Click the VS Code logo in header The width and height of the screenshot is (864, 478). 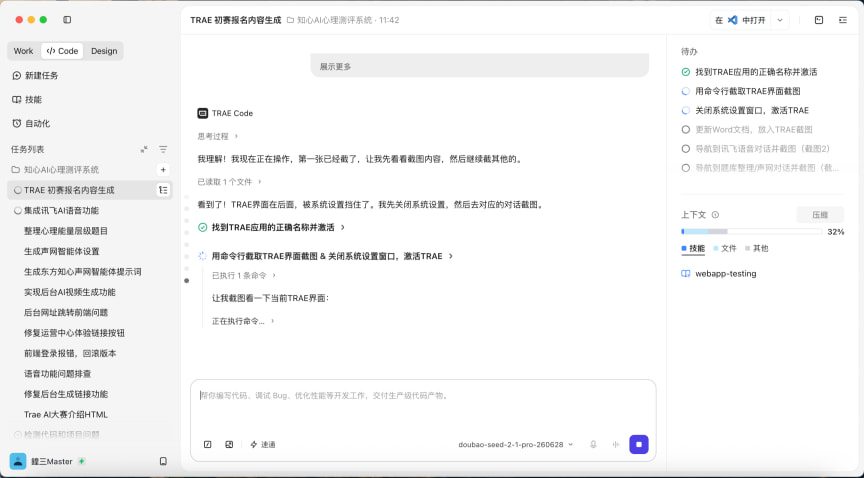pyautogui.click(x=732, y=20)
